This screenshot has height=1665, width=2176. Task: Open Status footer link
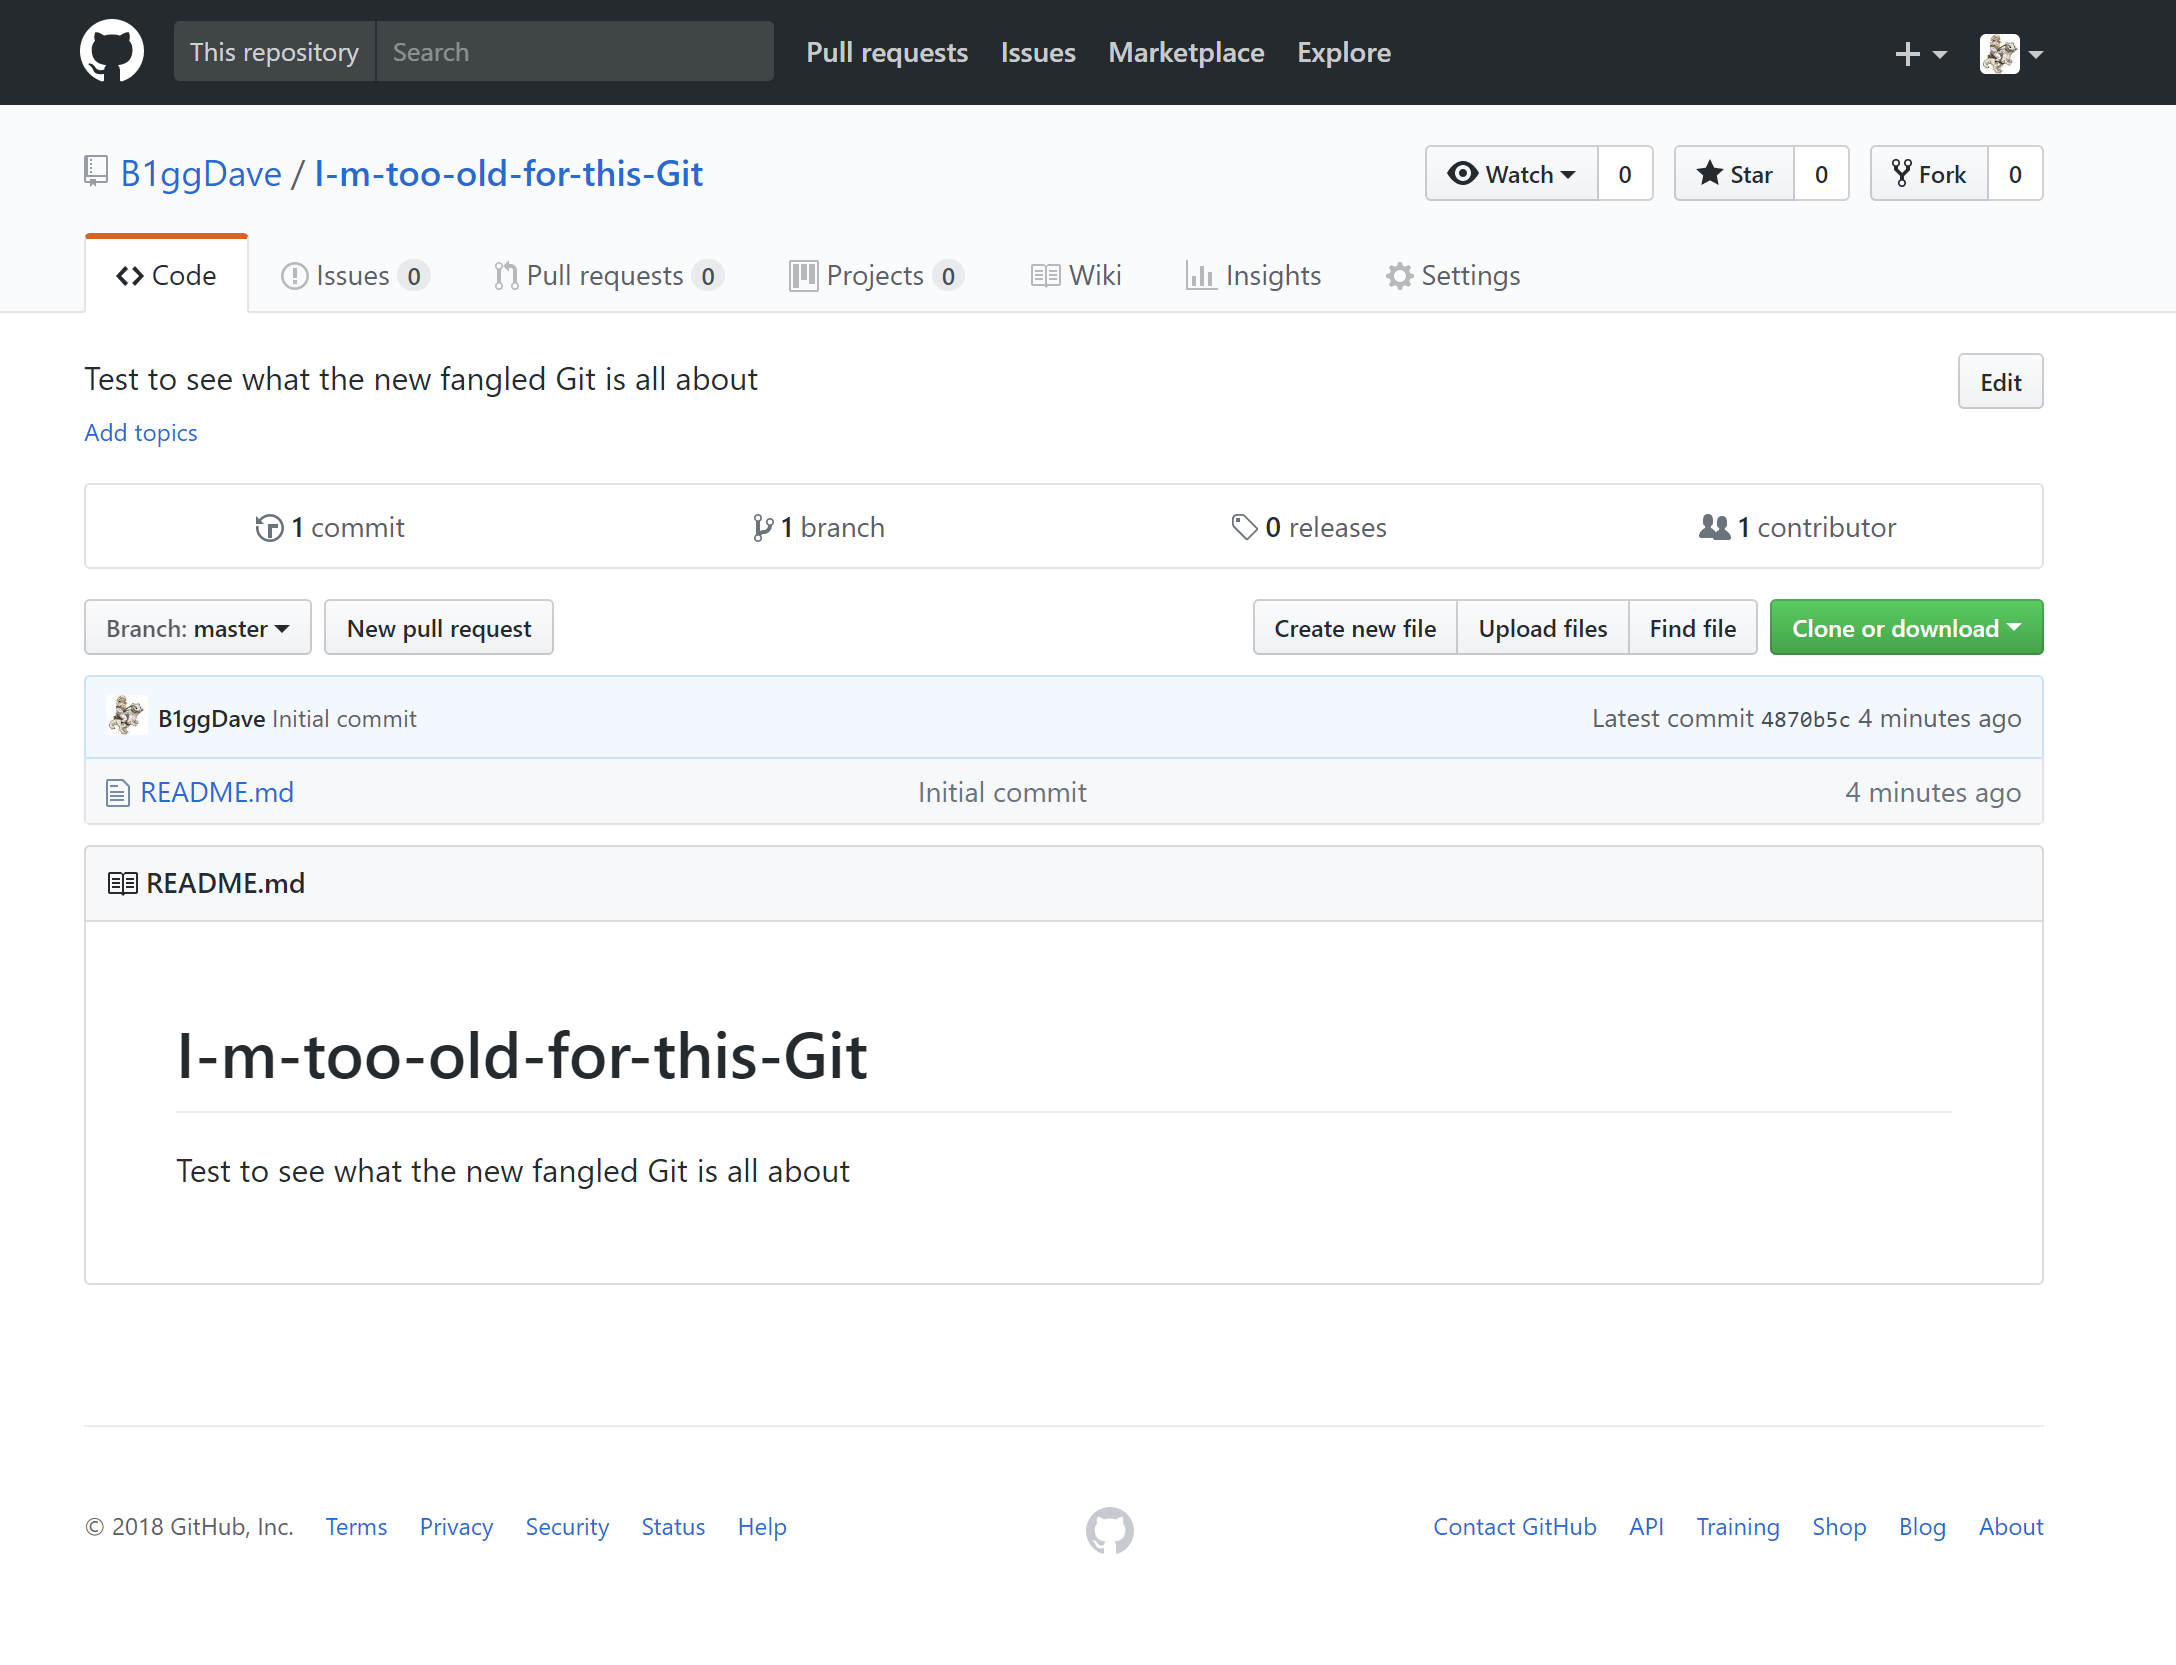click(x=673, y=1527)
